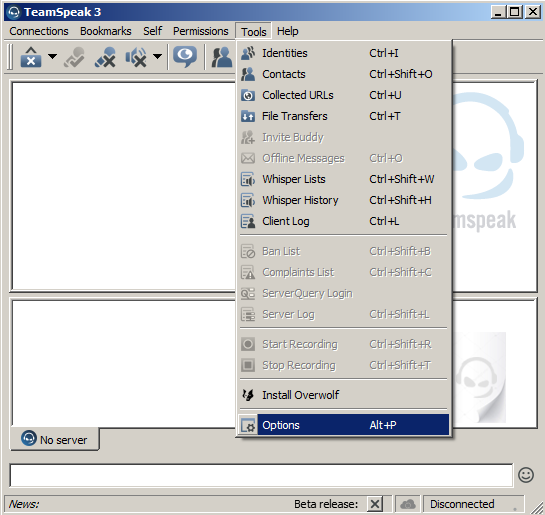Click the Collected URLs globe icon
This screenshot has width=545, height=515.
coord(248,95)
